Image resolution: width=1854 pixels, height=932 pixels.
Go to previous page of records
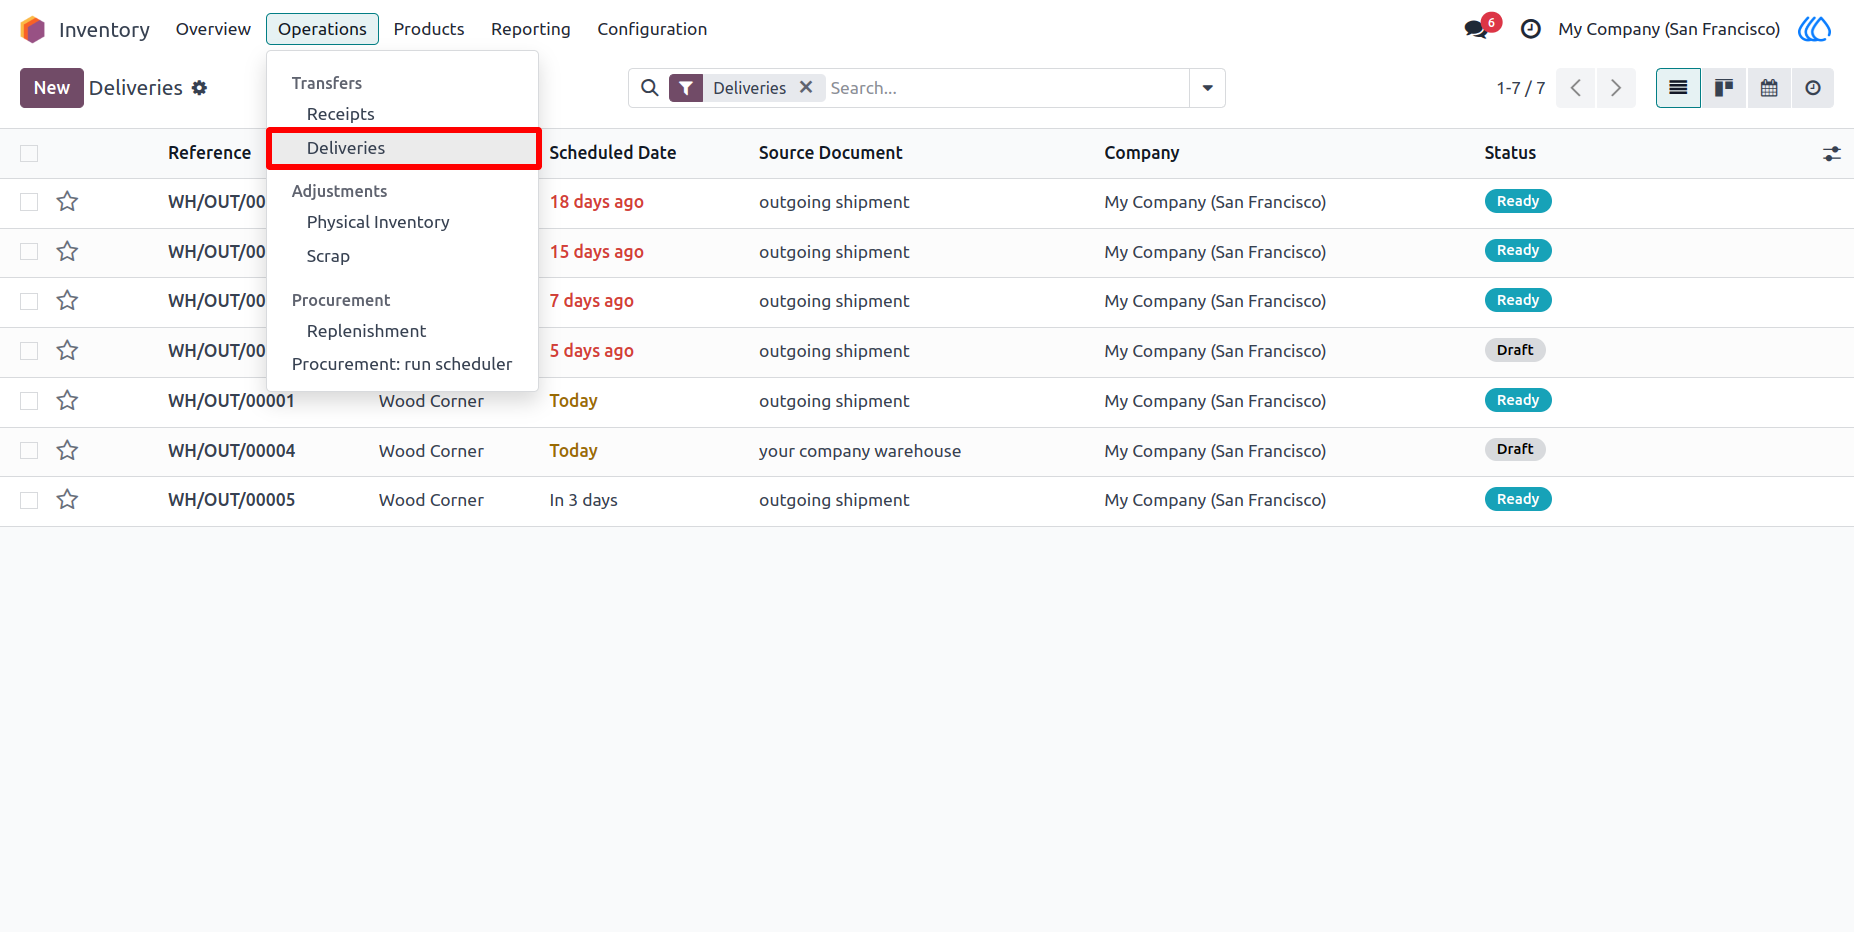click(x=1575, y=88)
